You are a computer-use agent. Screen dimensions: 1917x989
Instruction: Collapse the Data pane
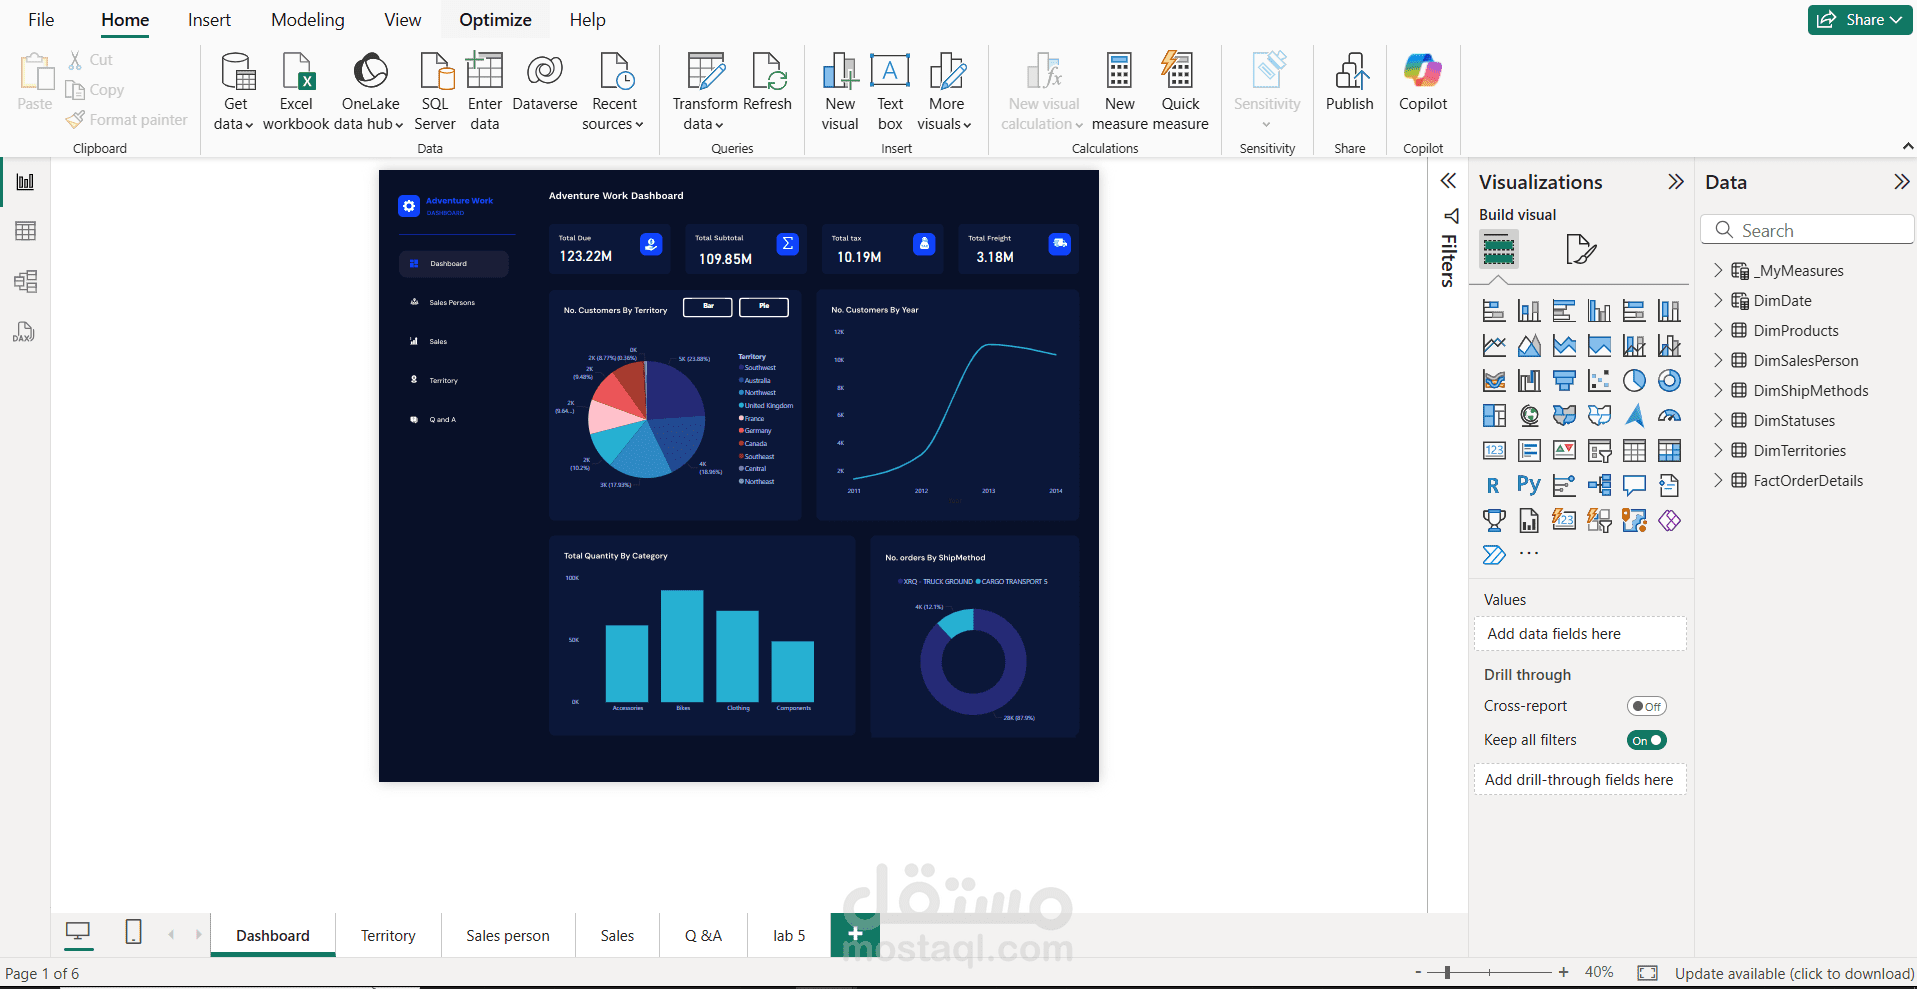pyautogui.click(x=1901, y=182)
